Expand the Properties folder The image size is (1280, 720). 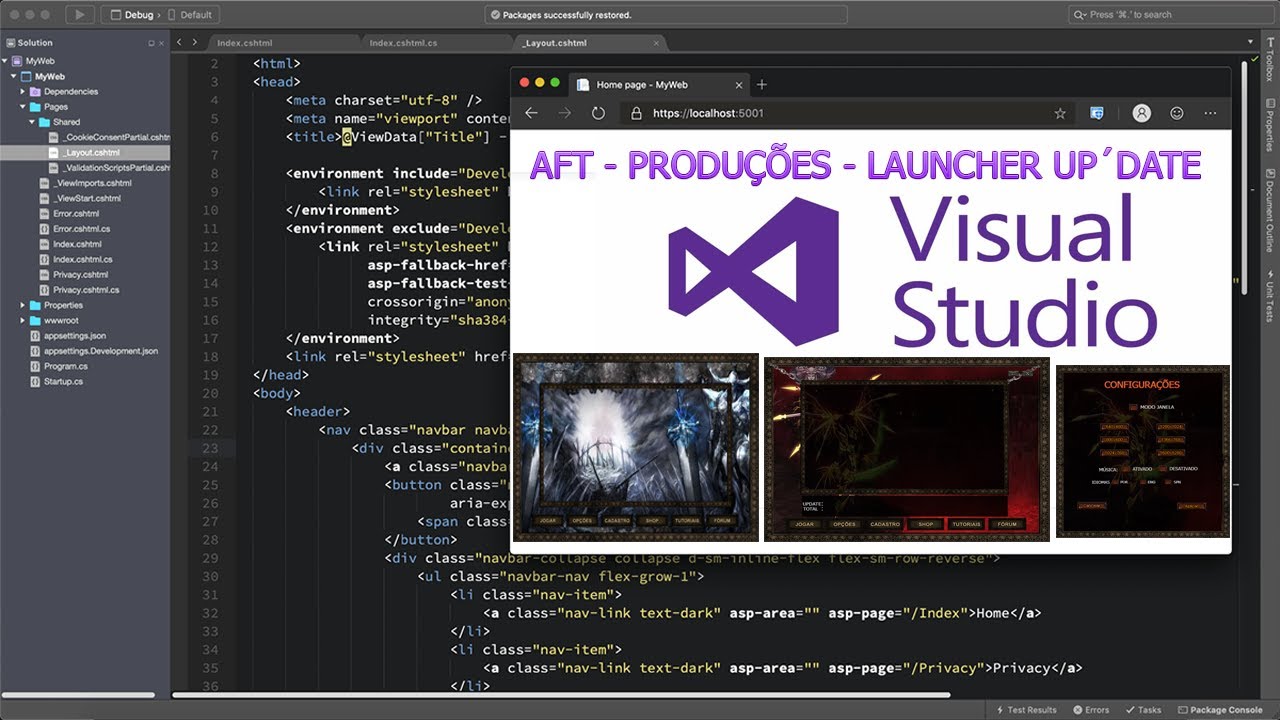pyautogui.click(x=23, y=305)
